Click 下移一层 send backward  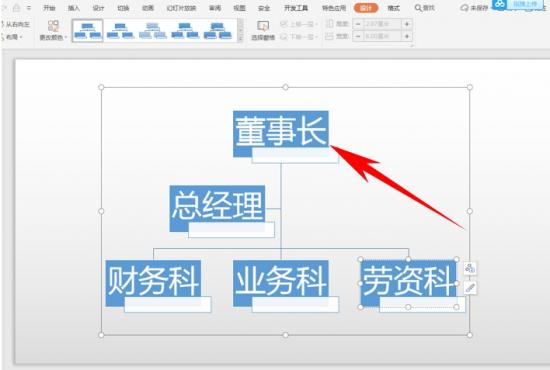(299, 36)
